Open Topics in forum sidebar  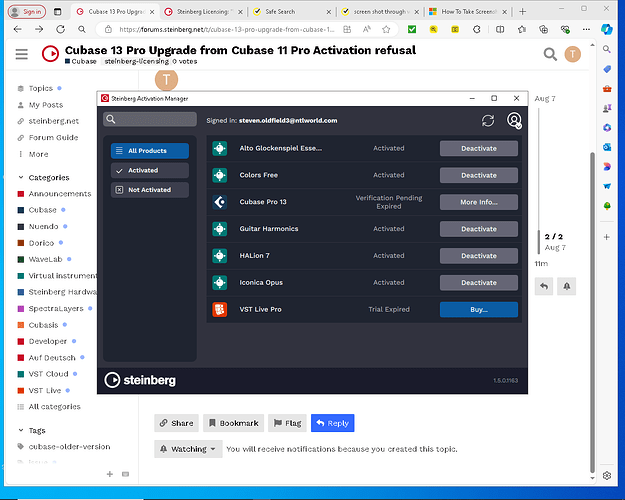[x=40, y=88]
